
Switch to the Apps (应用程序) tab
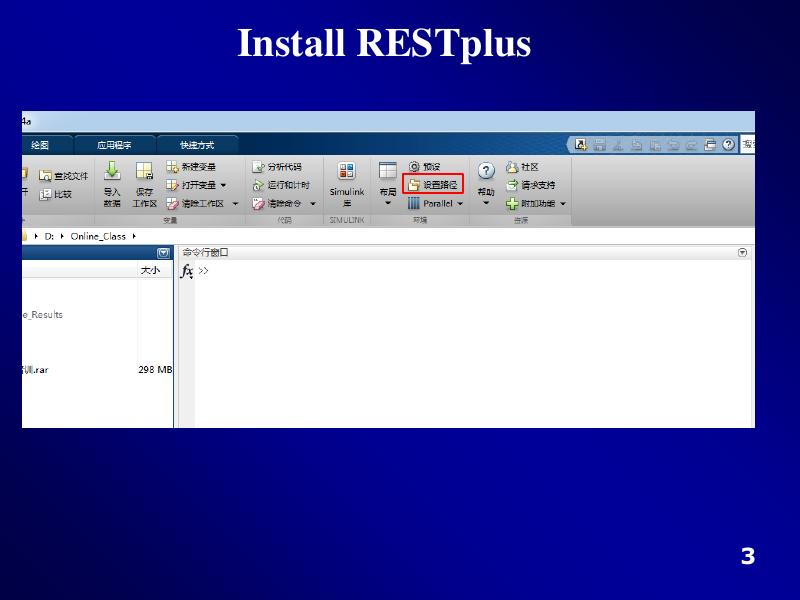point(114,145)
